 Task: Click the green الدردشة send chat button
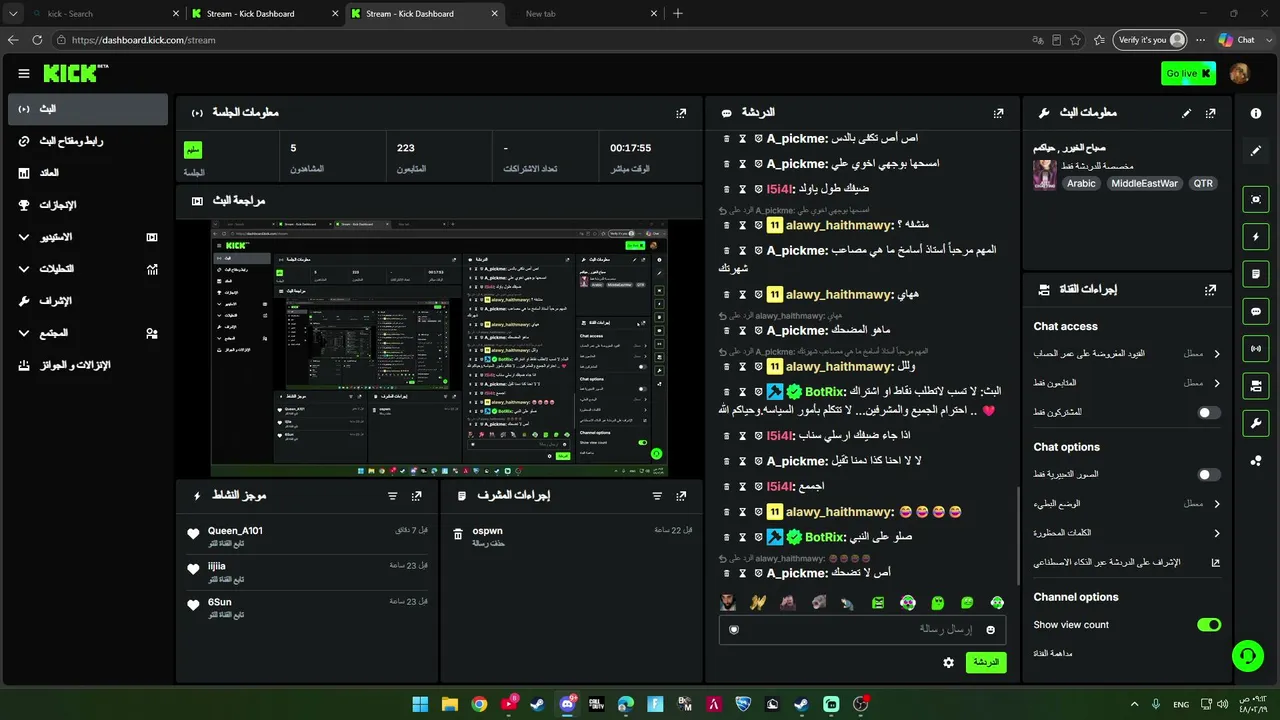pos(986,662)
